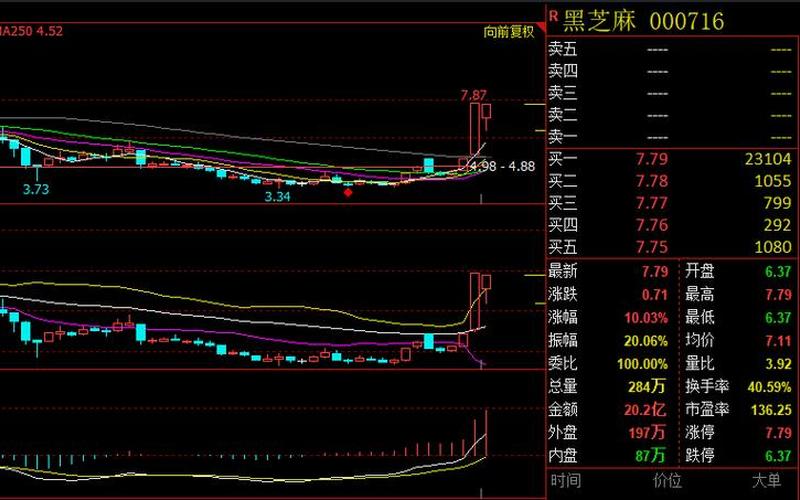The width and height of the screenshot is (800, 500).
Task: Click the 4.98 - 4.88 gap annotation
Action: tap(502, 166)
